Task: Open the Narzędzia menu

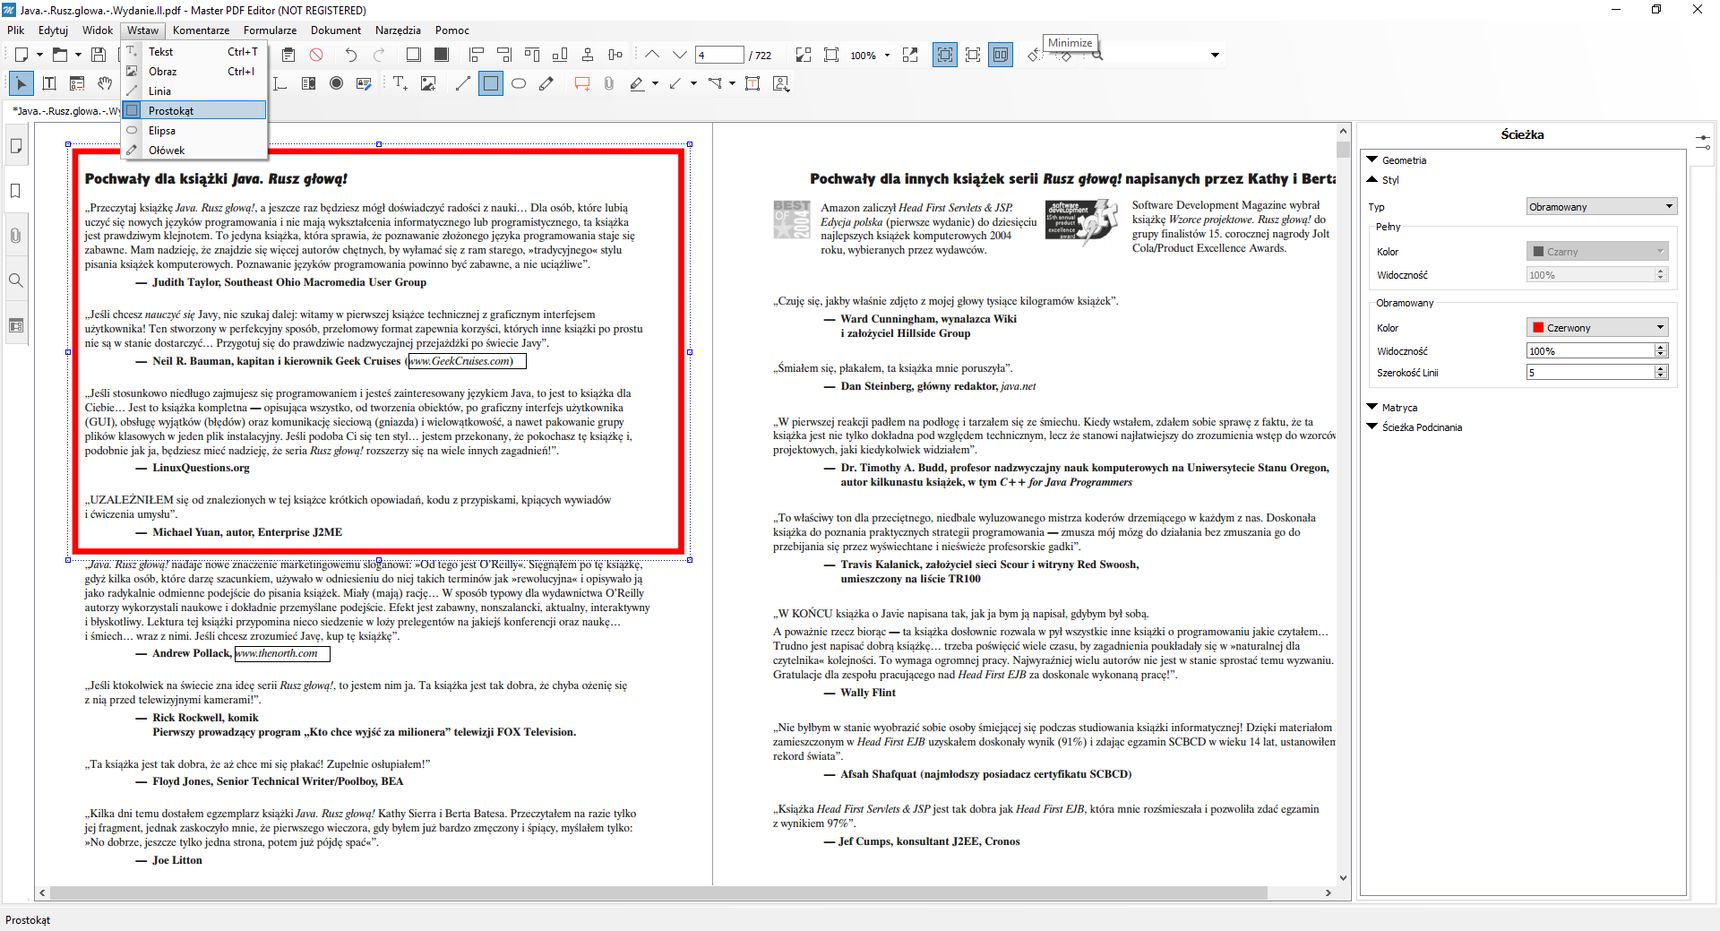Action: tap(398, 30)
